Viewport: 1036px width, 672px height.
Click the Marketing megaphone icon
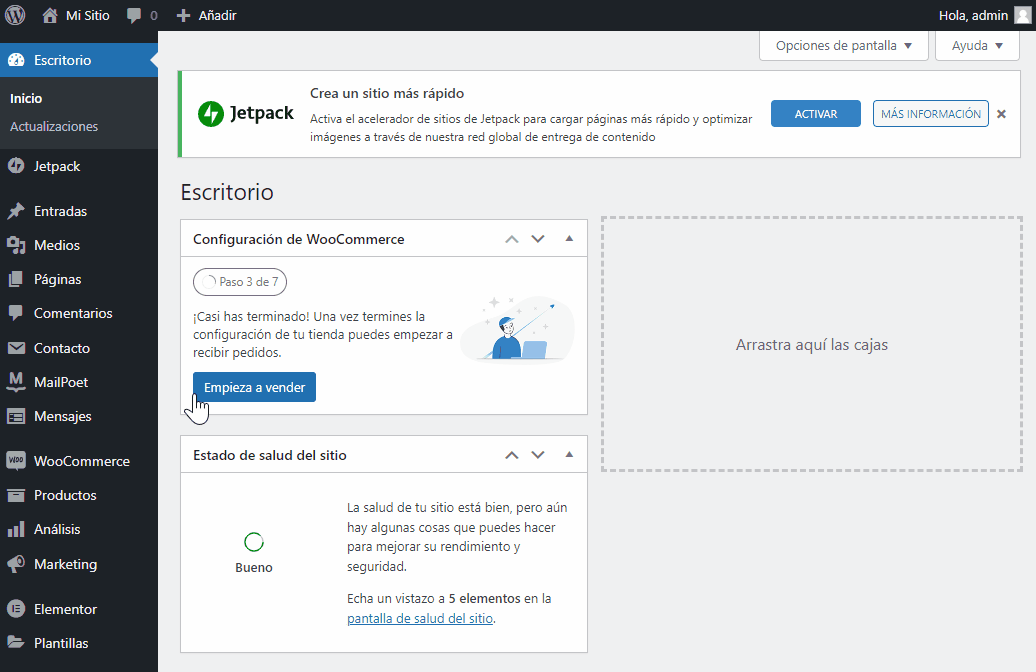pyautogui.click(x=16, y=564)
